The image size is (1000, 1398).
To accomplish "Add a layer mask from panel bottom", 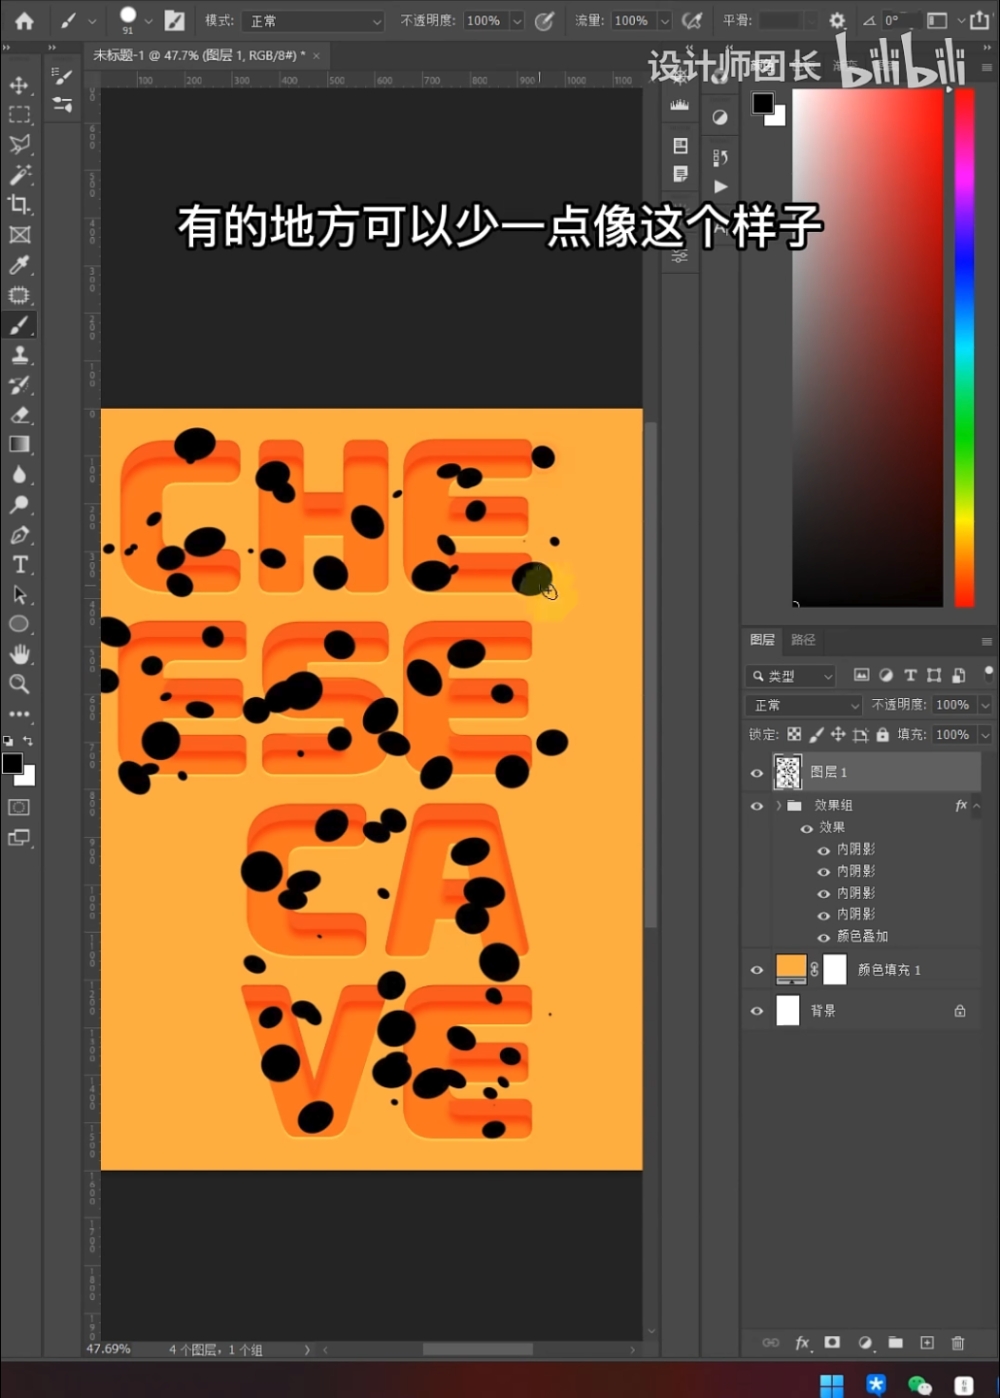I will [x=832, y=1343].
